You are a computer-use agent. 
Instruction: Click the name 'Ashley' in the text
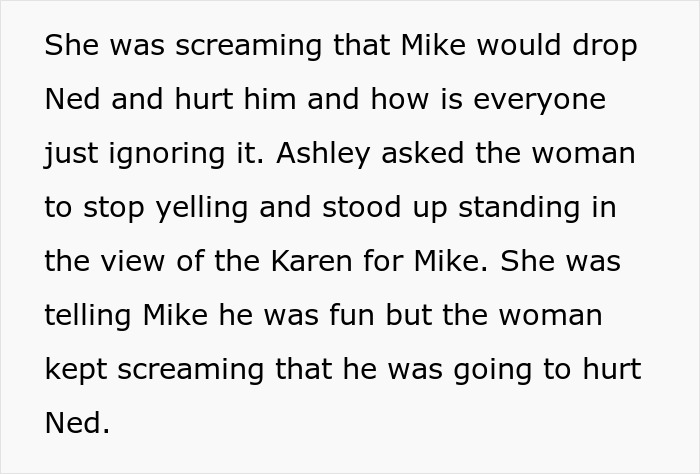point(320,154)
